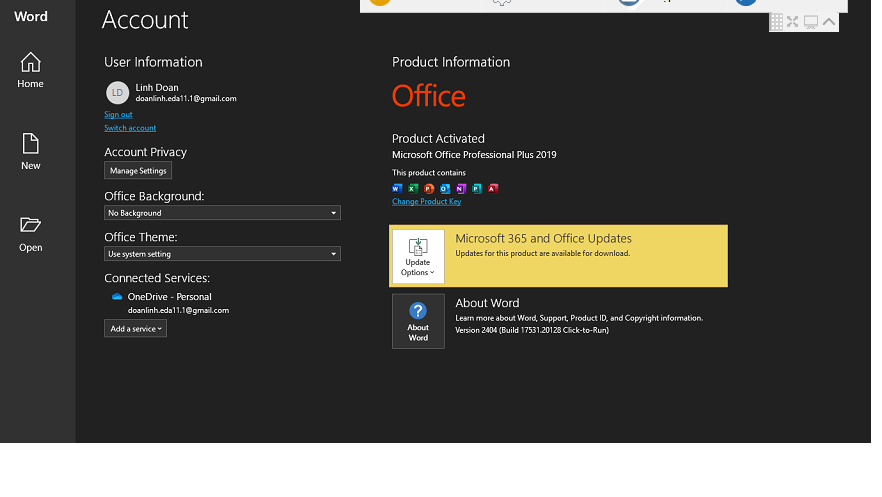Open the Update Options menu

(418, 256)
